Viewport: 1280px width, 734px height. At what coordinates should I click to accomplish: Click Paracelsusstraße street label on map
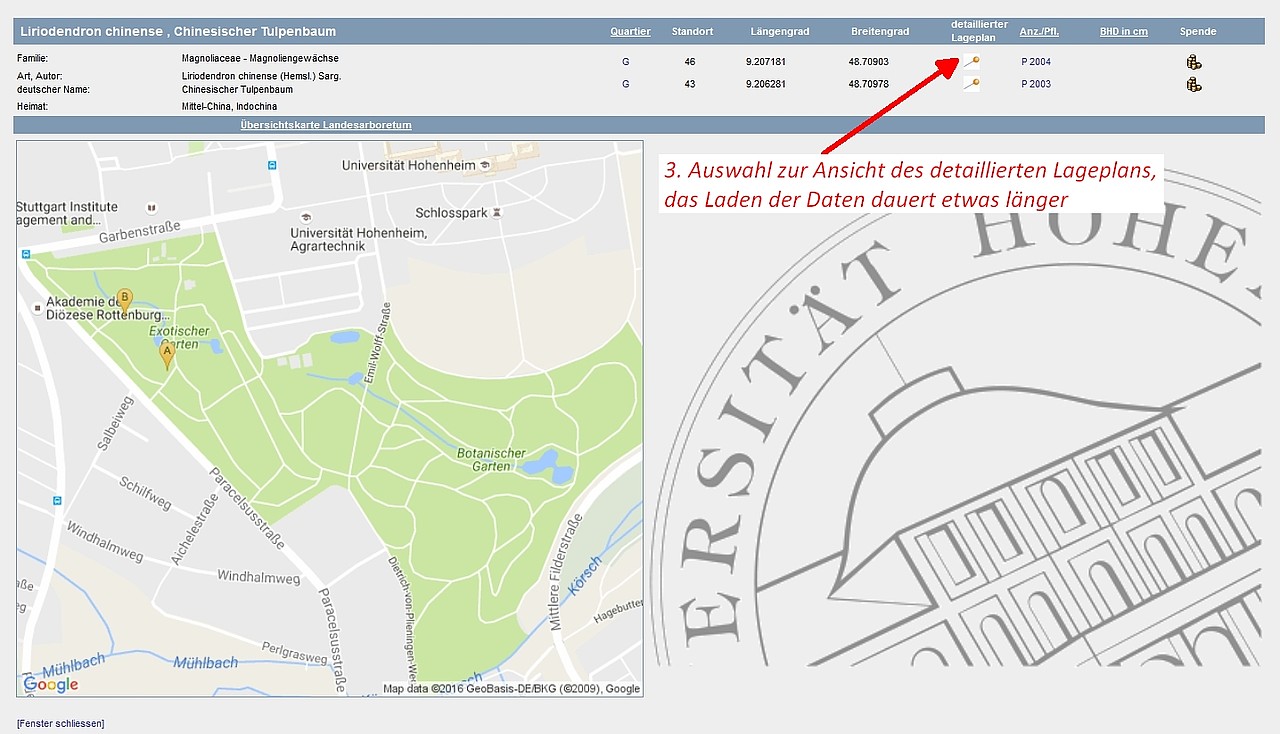[x=247, y=509]
